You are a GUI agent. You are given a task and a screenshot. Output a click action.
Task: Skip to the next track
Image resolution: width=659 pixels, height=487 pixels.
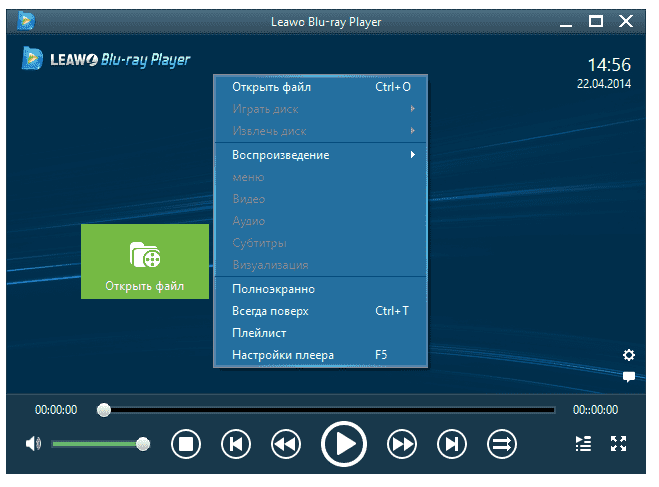coord(452,444)
